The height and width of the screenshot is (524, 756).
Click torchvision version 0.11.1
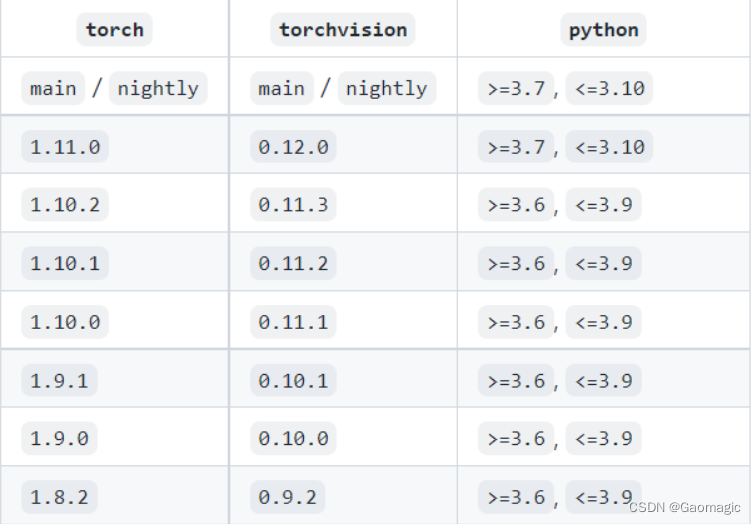point(293,322)
